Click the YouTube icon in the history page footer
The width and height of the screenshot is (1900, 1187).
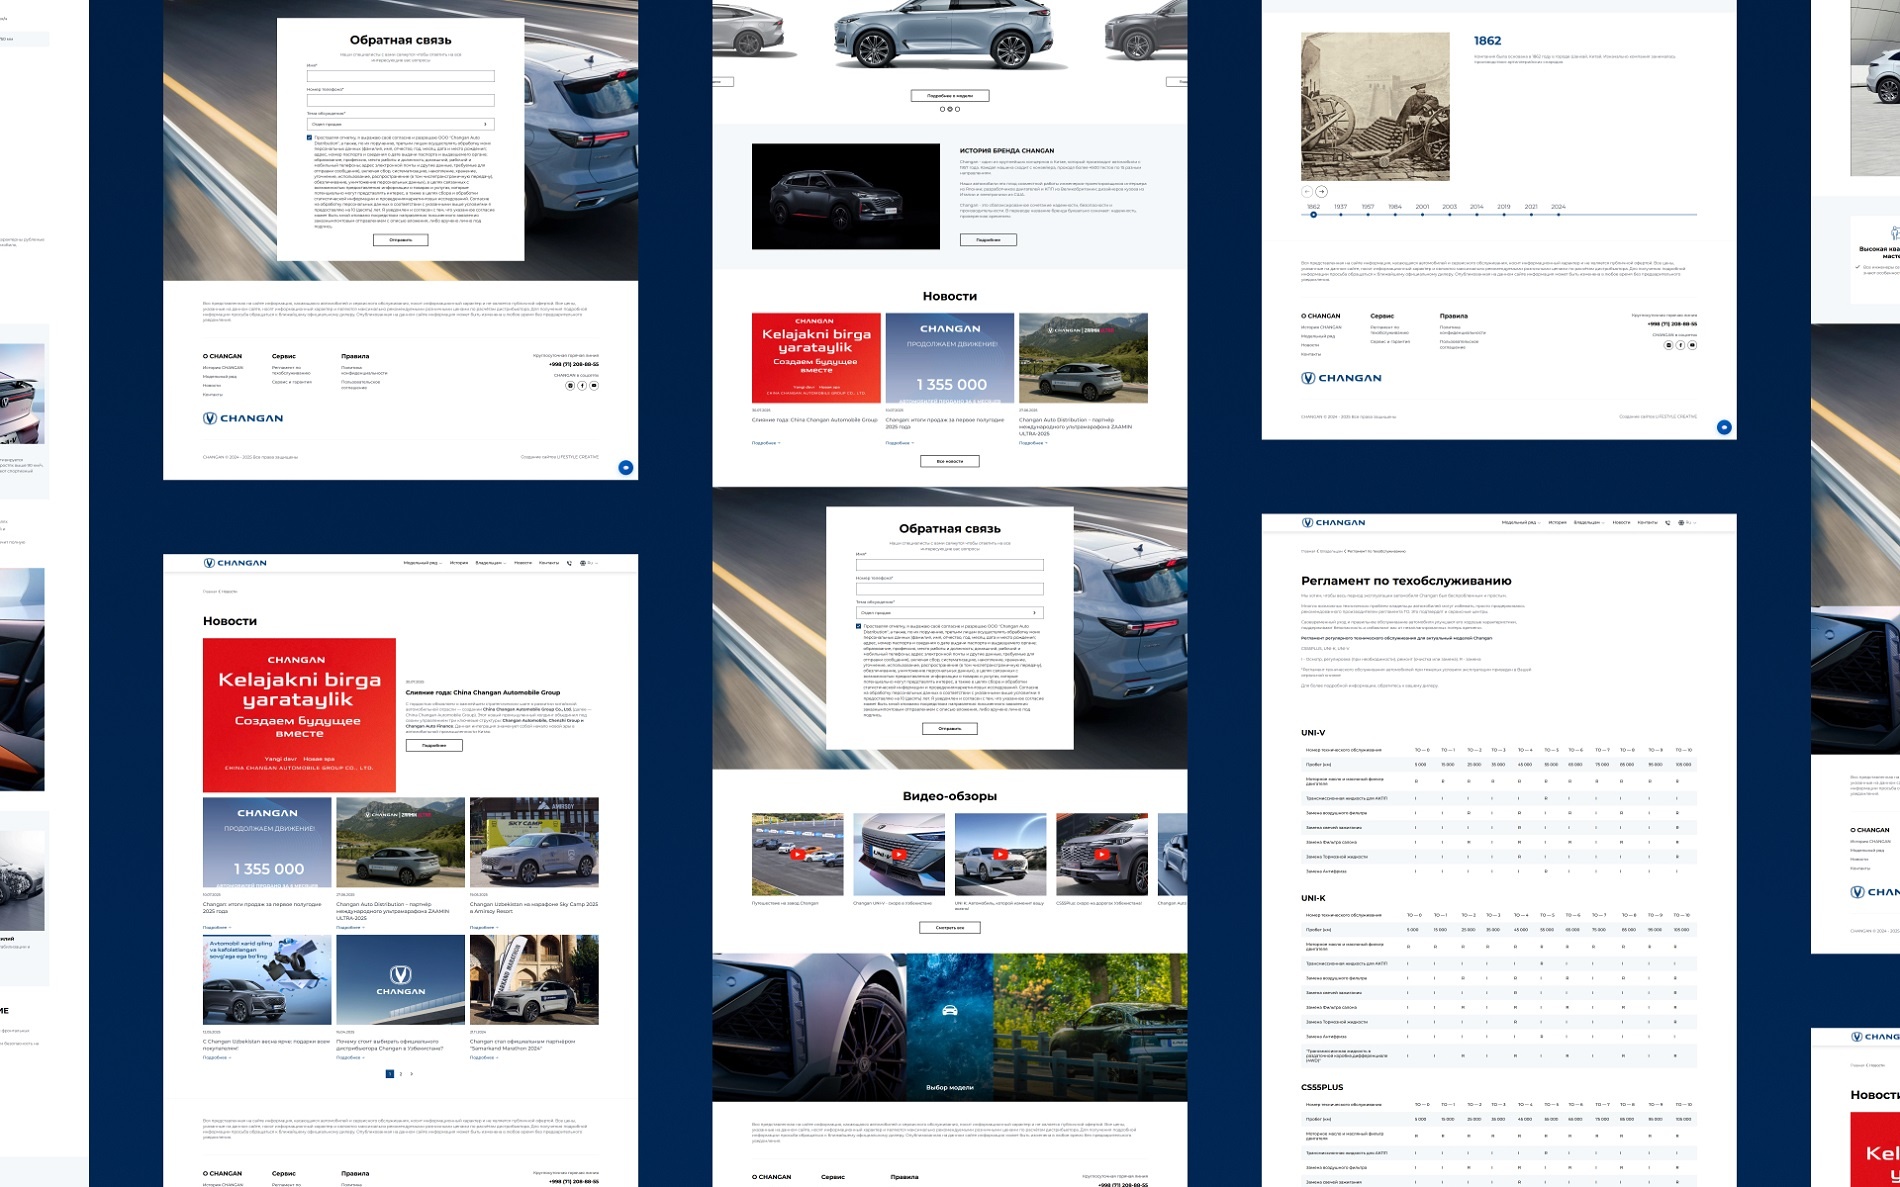[x=1692, y=345]
